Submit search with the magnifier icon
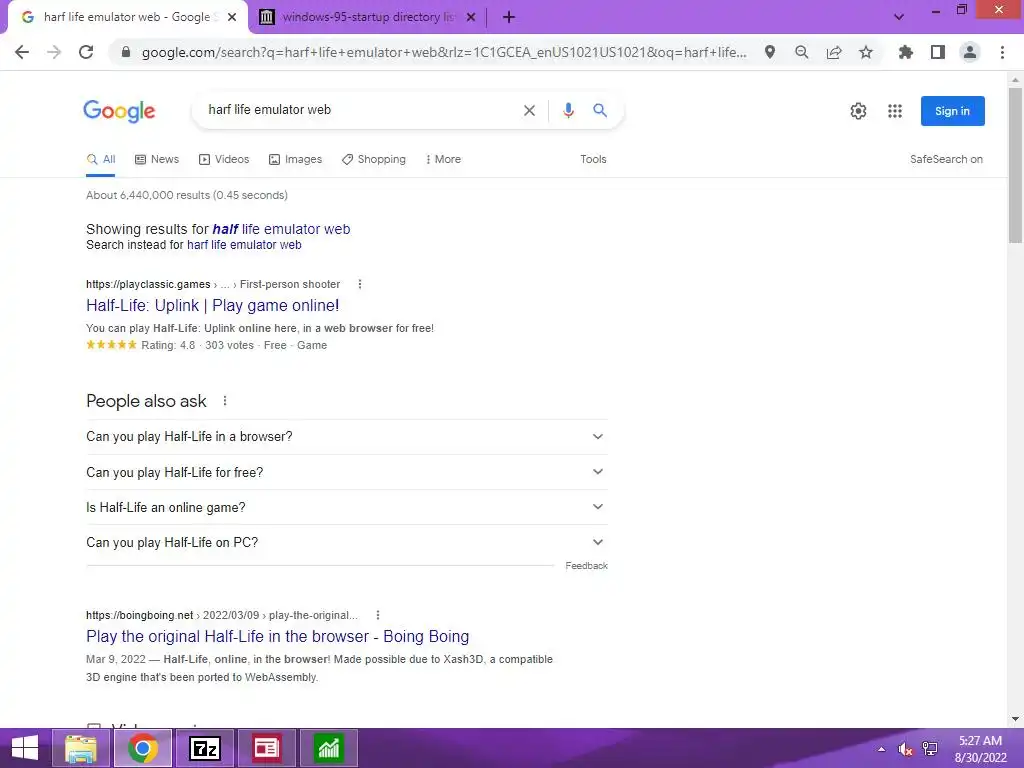1024x768 pixels. tap(600, 110)
